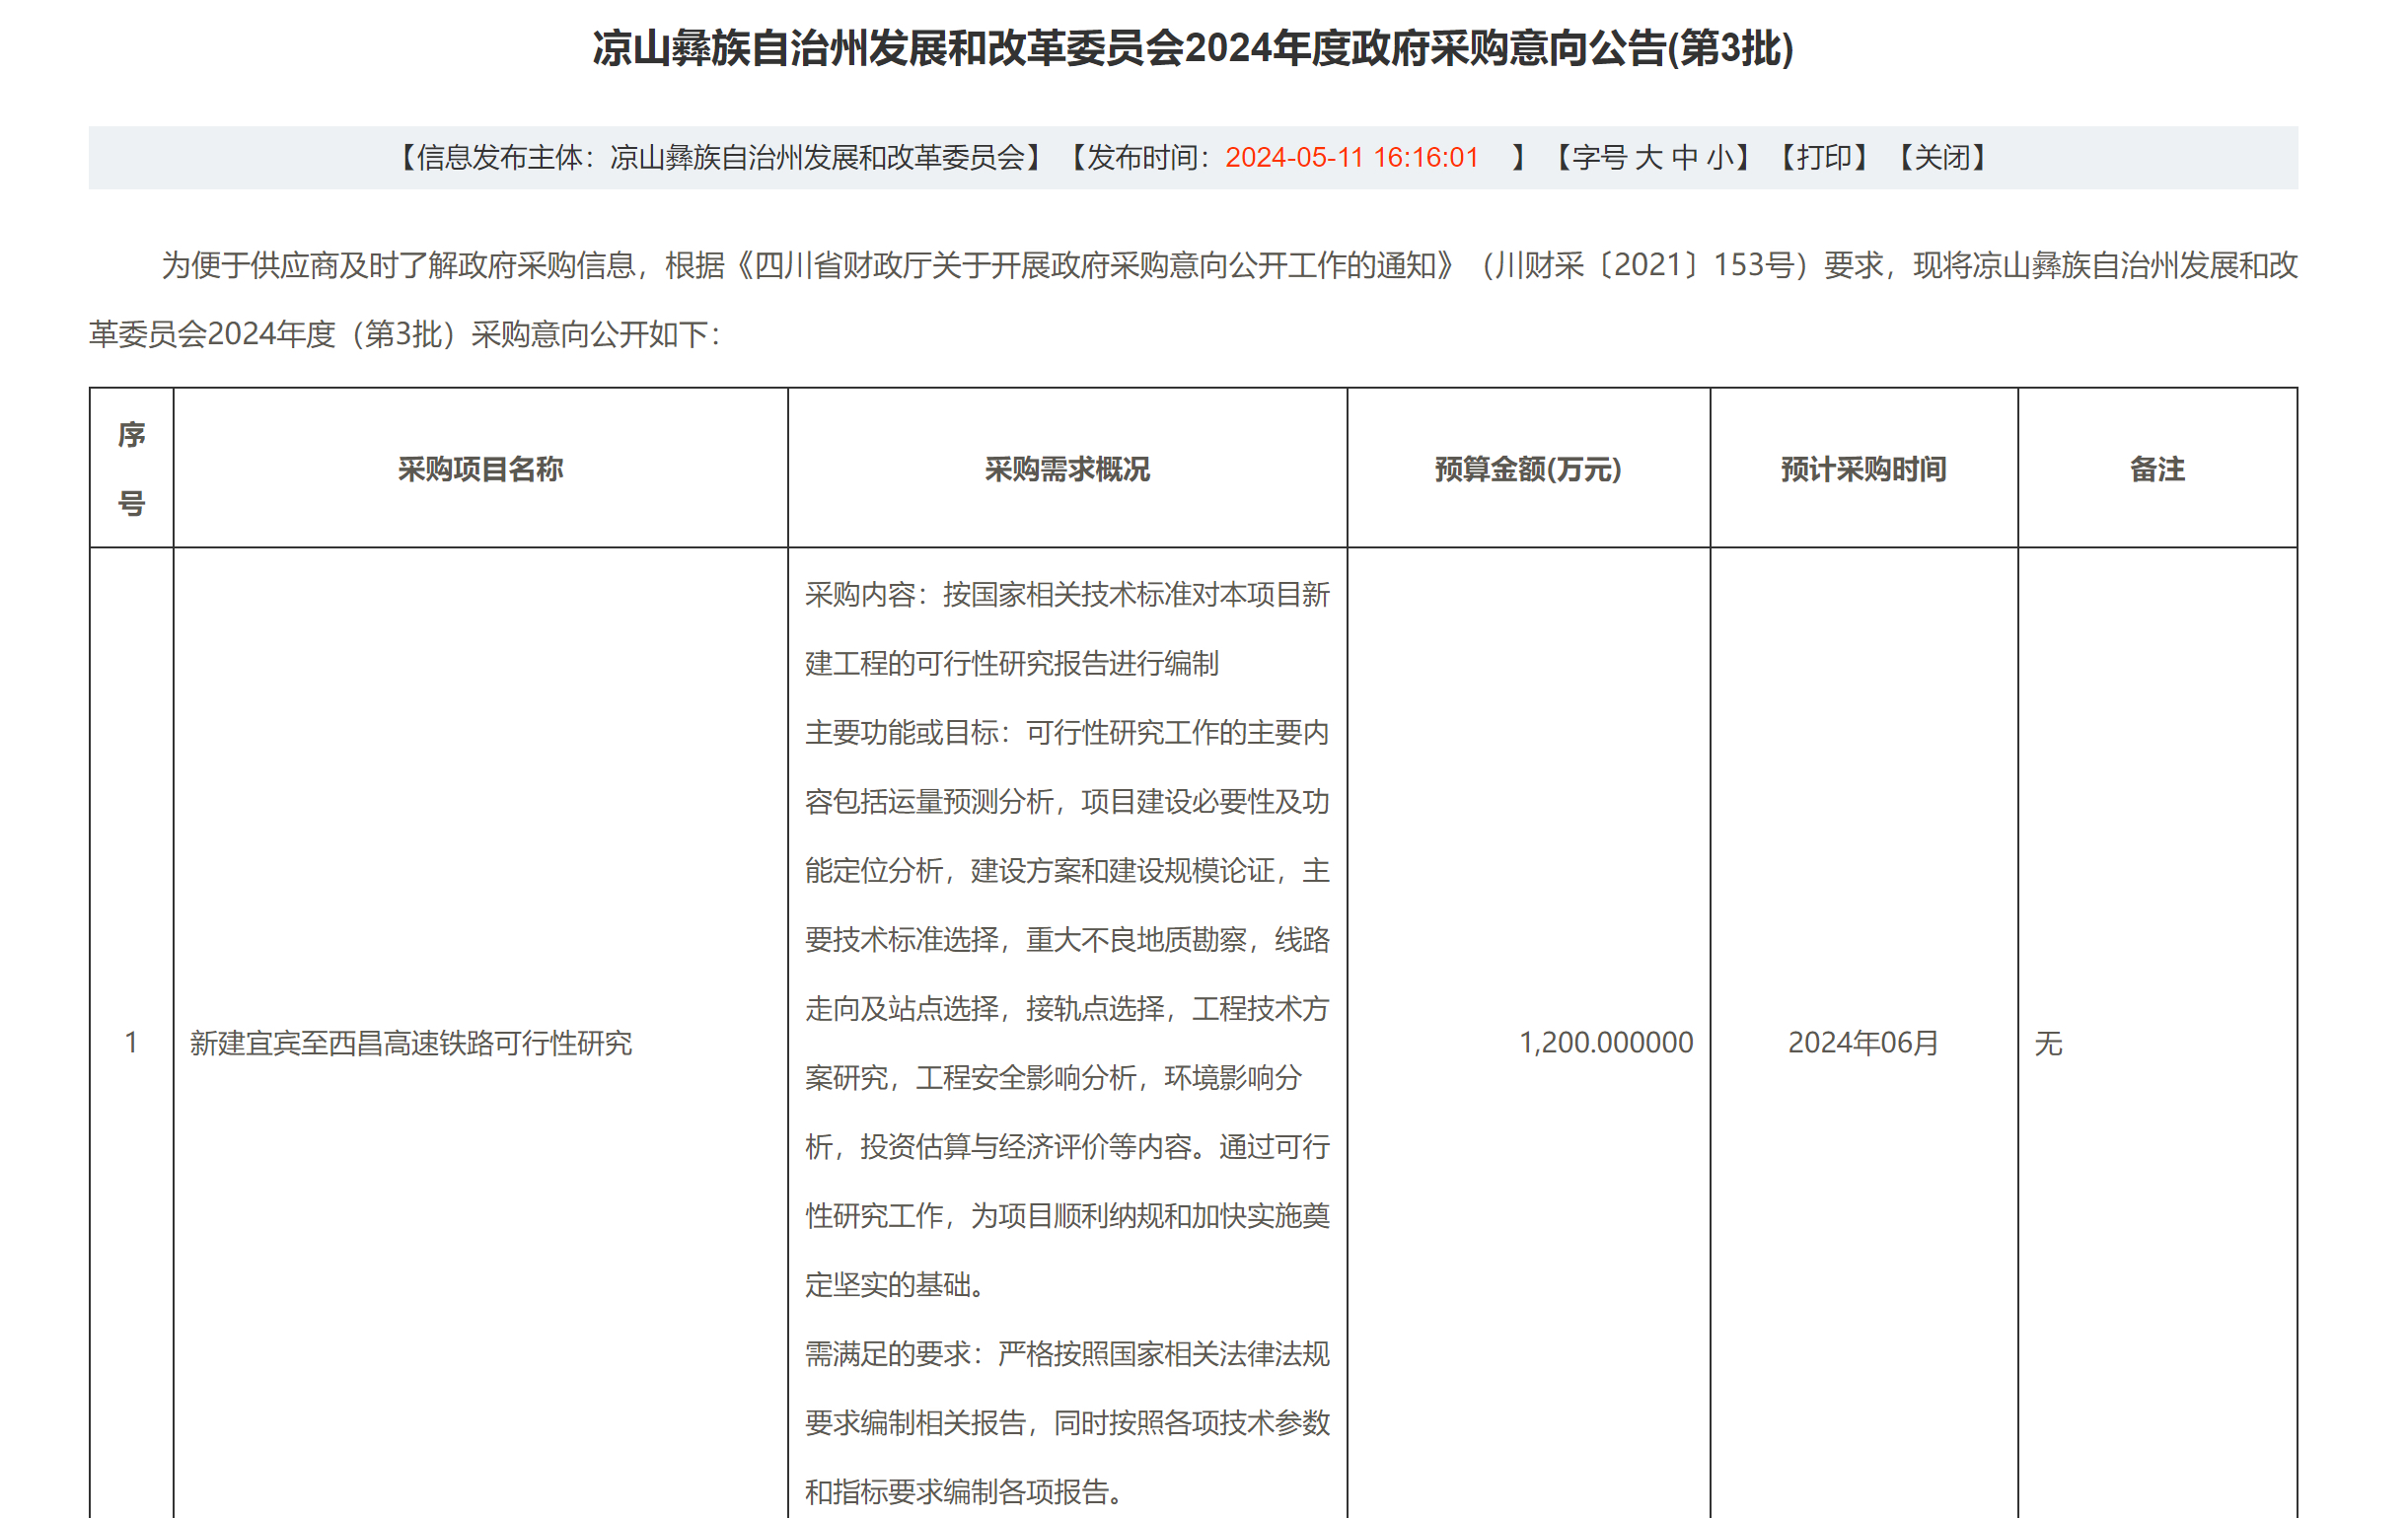This screenshot has height=1518, width=2408.
Task: Click the 主要功能或目标 description line
Action: tap(1067, 1008)
